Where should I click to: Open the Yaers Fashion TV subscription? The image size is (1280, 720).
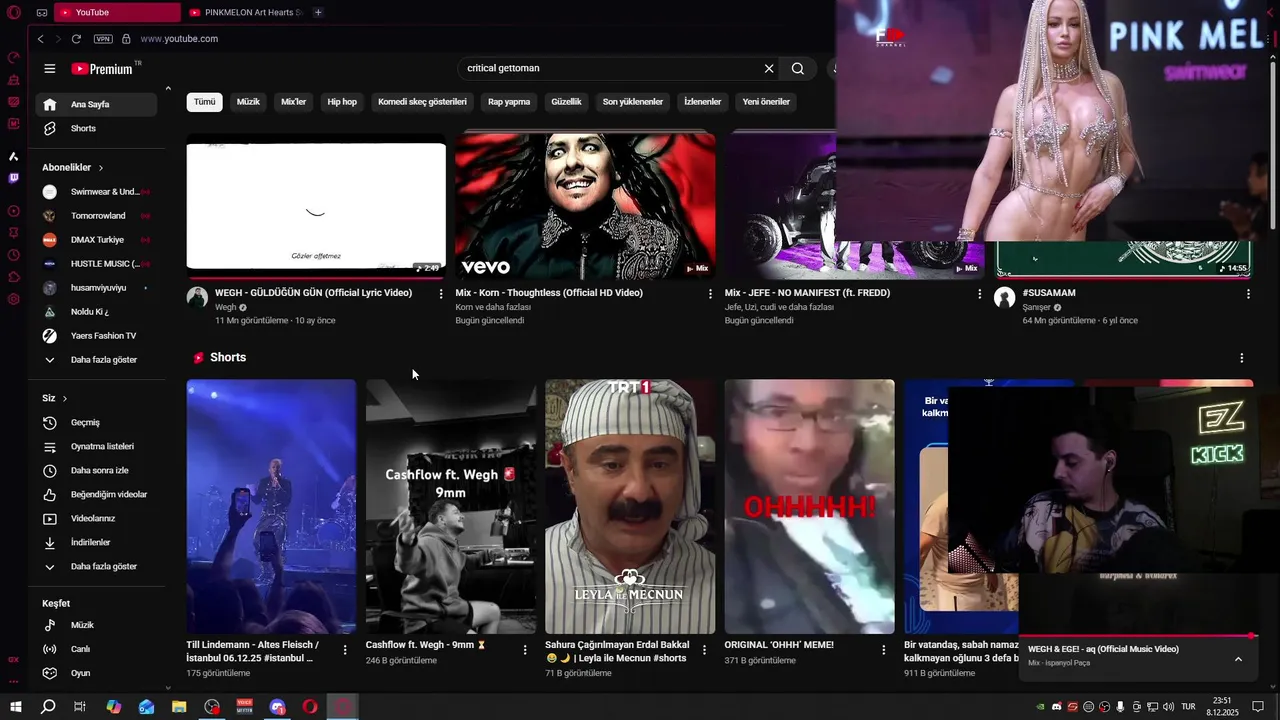(x=96, y=336)
